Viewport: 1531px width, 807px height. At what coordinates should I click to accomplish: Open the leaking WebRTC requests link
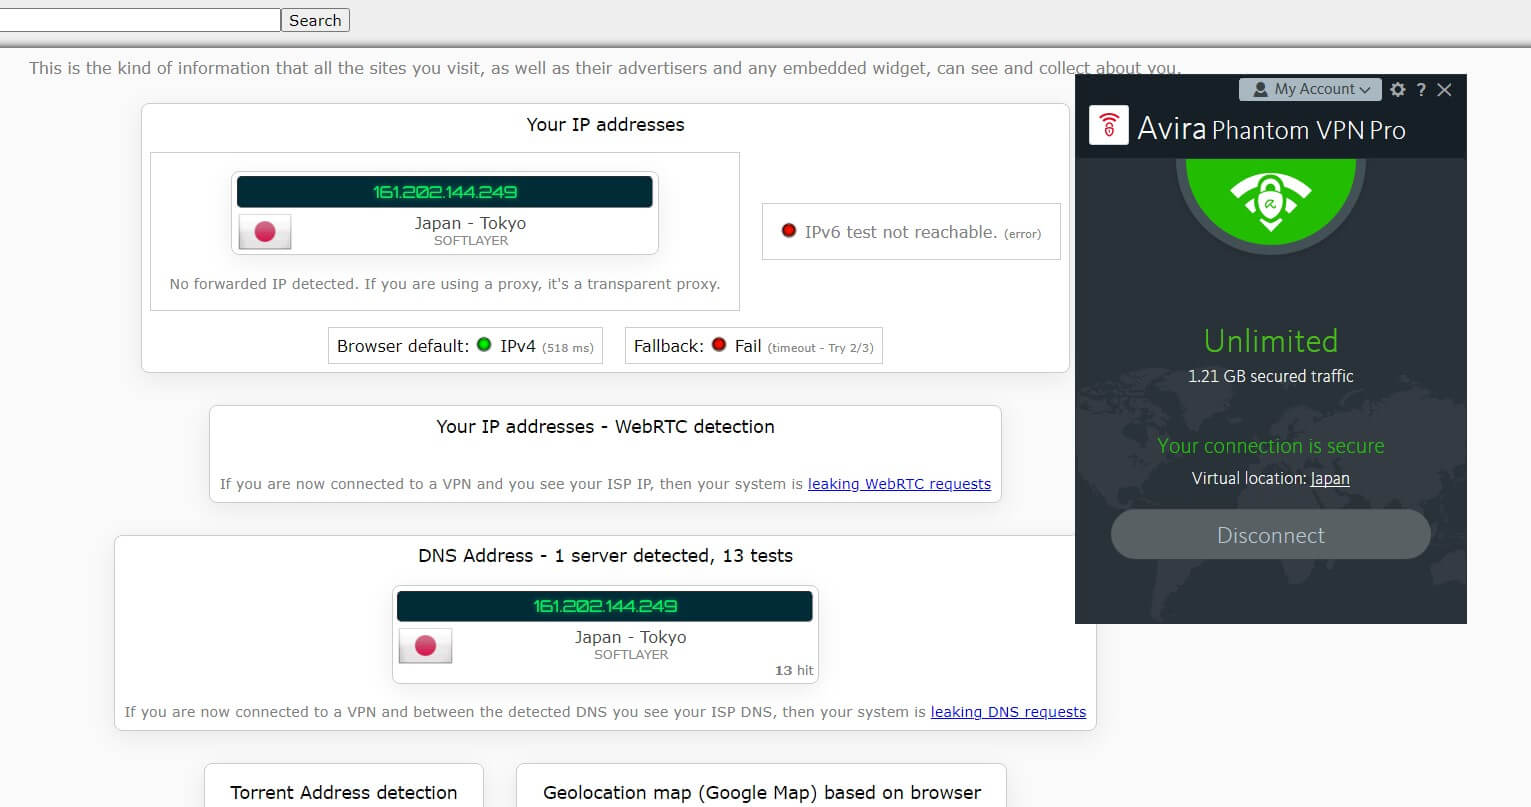pyautogui.click(x=899, y=484)
